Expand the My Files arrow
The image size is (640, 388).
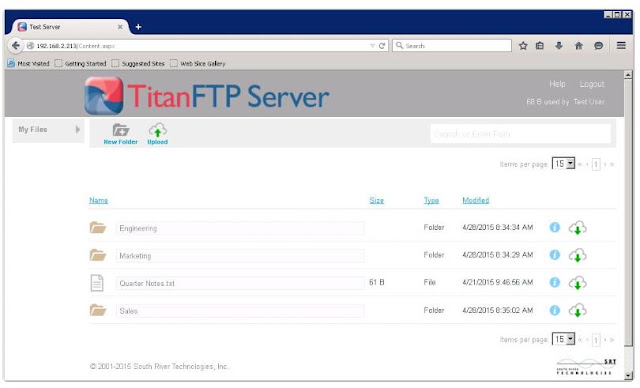pyautogui.click(x=78, y=129)
